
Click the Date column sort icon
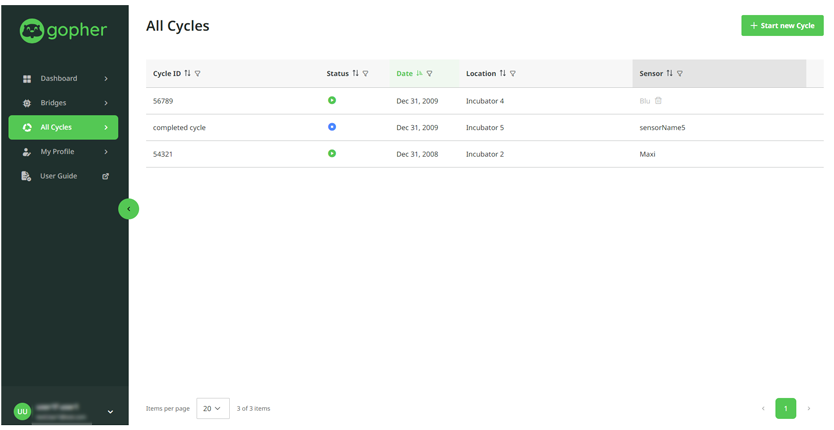[x=419, y=74]
